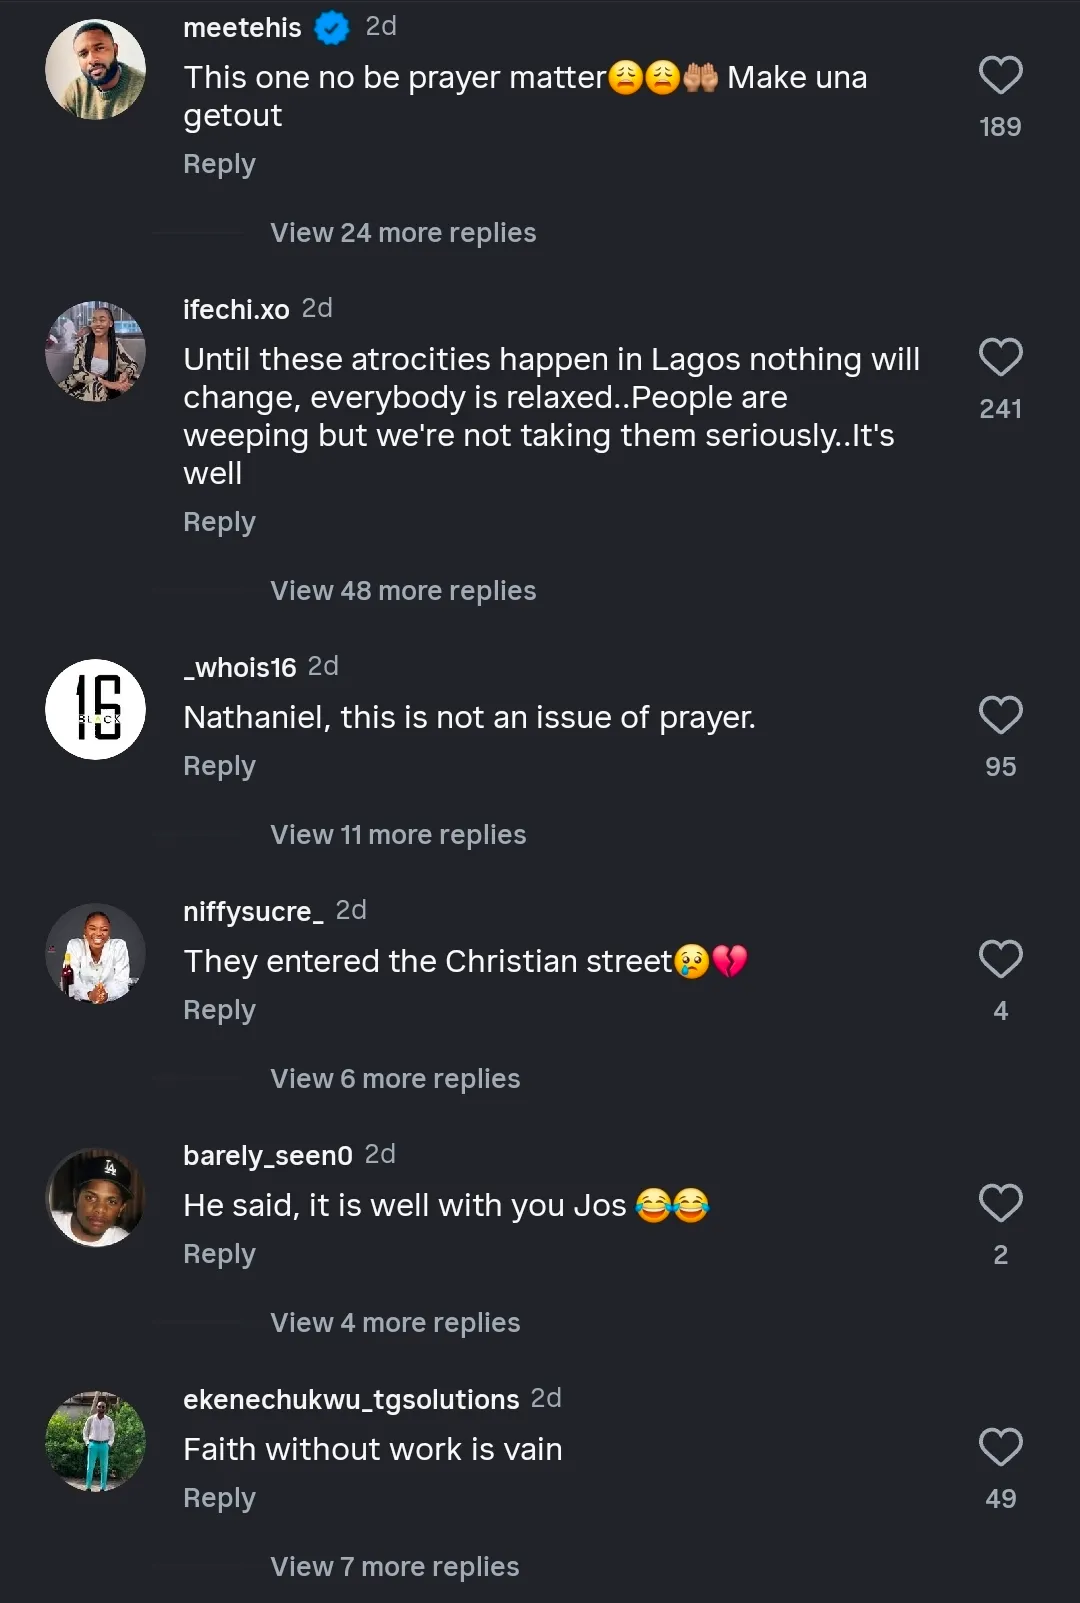Show 'View 48 more replies' thread
Image resolution: width=1080 pixels, height=1603 pixels.
(x=403, y=591)
